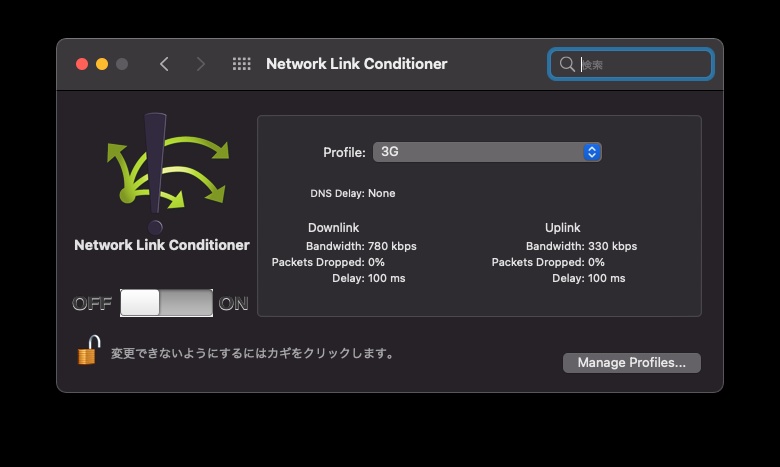The image size is (780, 467).
Task: Click Downlink Bandwidth: 780 kbps
Action: (x=361, y=246)
